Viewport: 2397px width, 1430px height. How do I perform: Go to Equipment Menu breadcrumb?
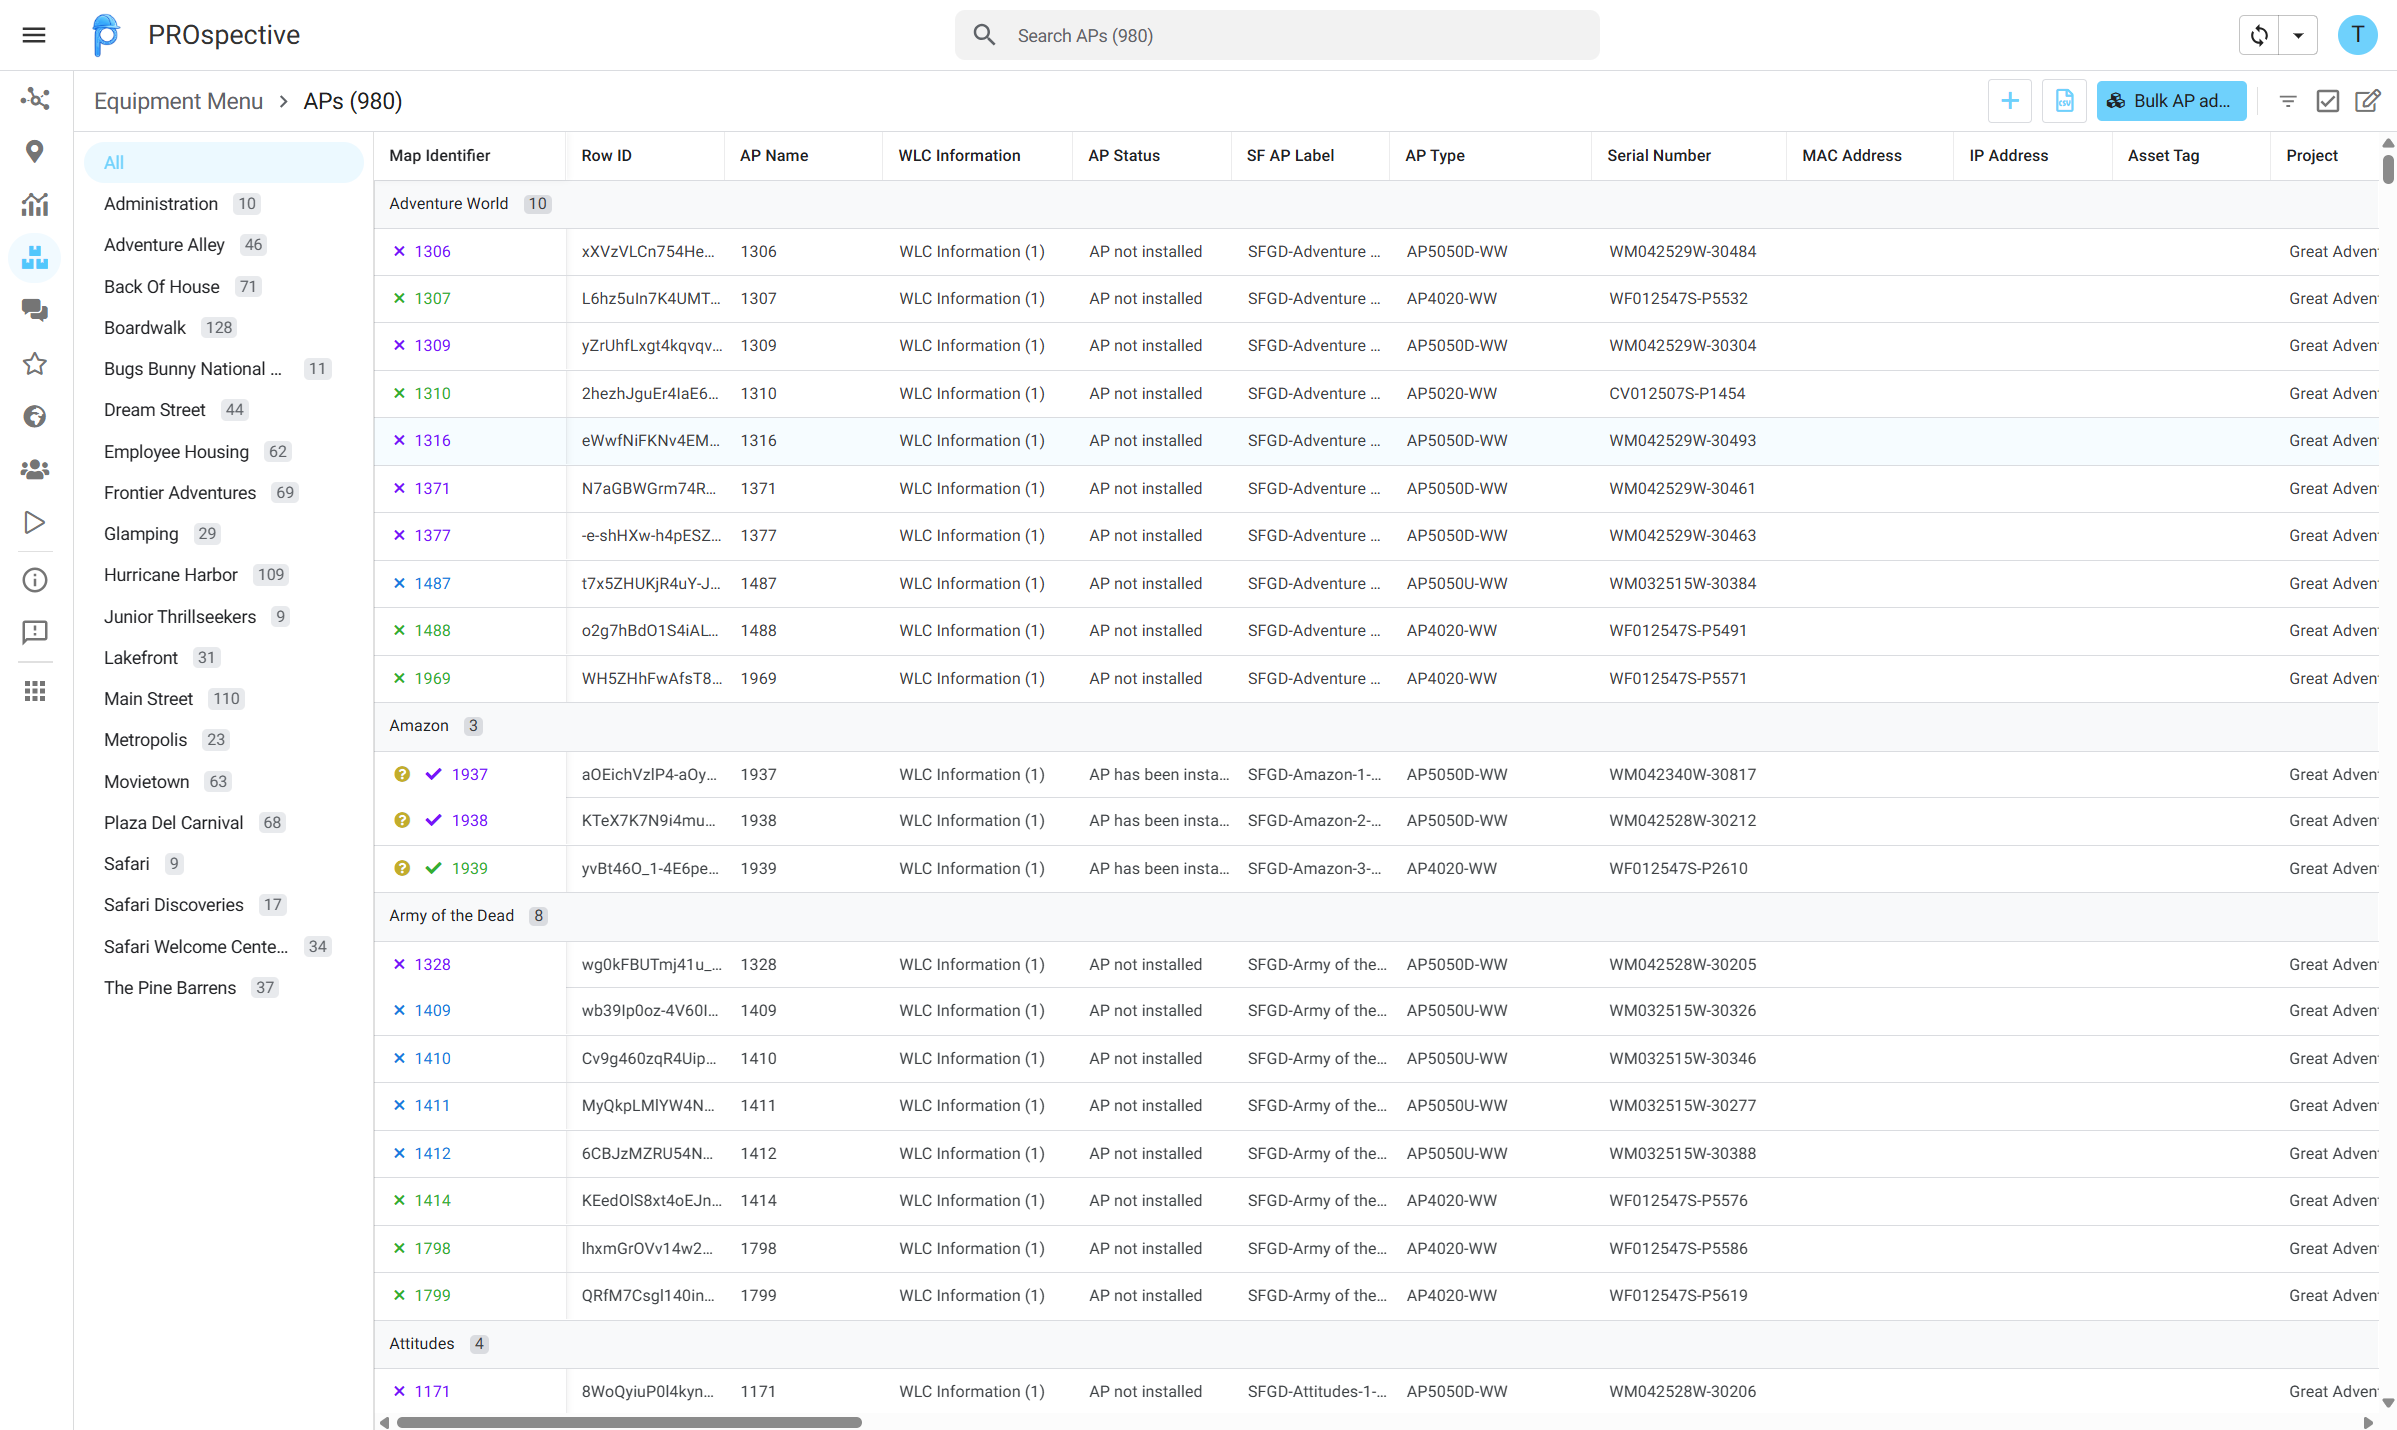click(x=178, y=101)
